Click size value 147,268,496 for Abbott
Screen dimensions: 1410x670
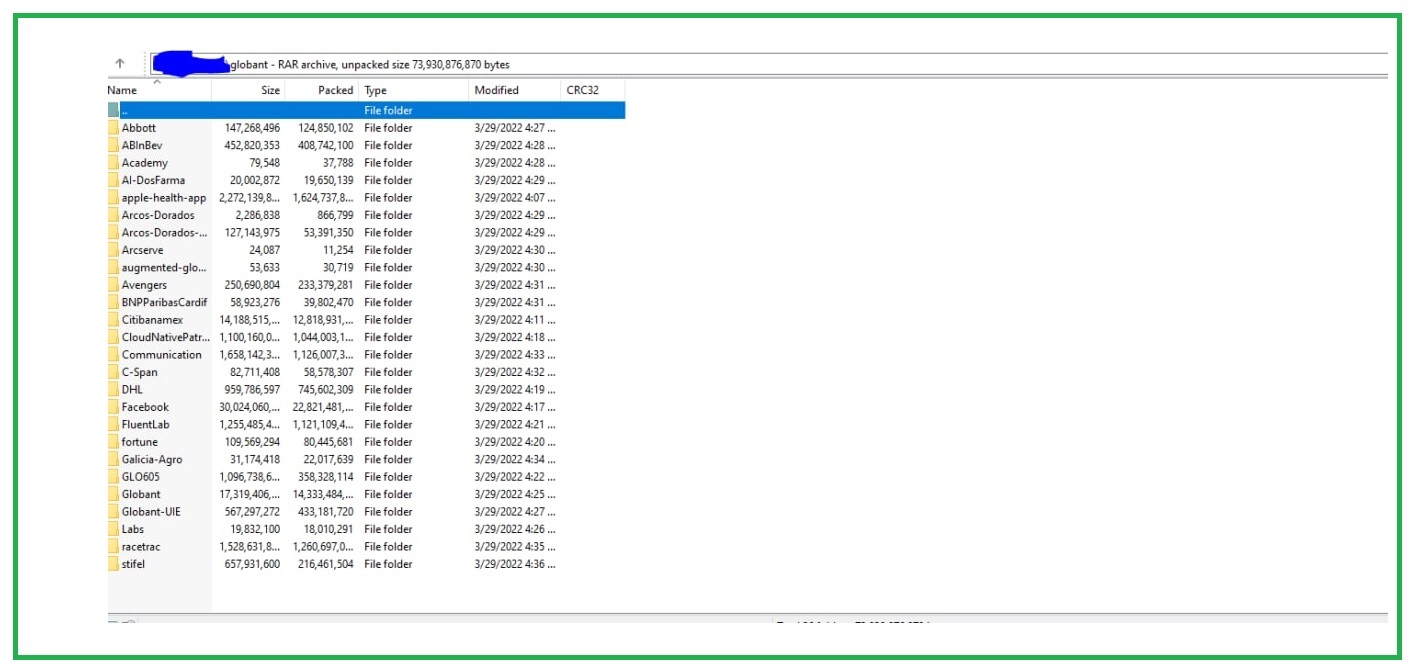252,128
